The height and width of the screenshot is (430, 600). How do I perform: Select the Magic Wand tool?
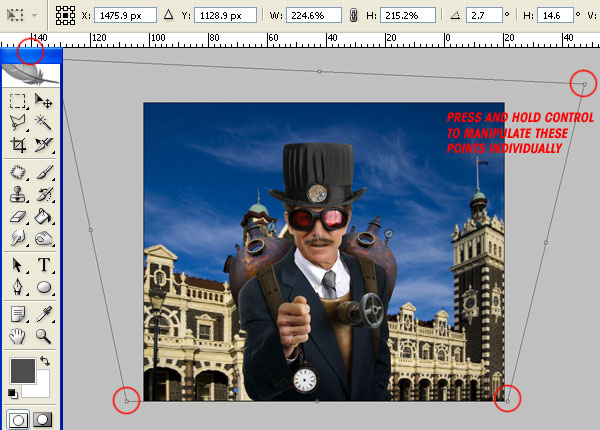pos(44,123)
